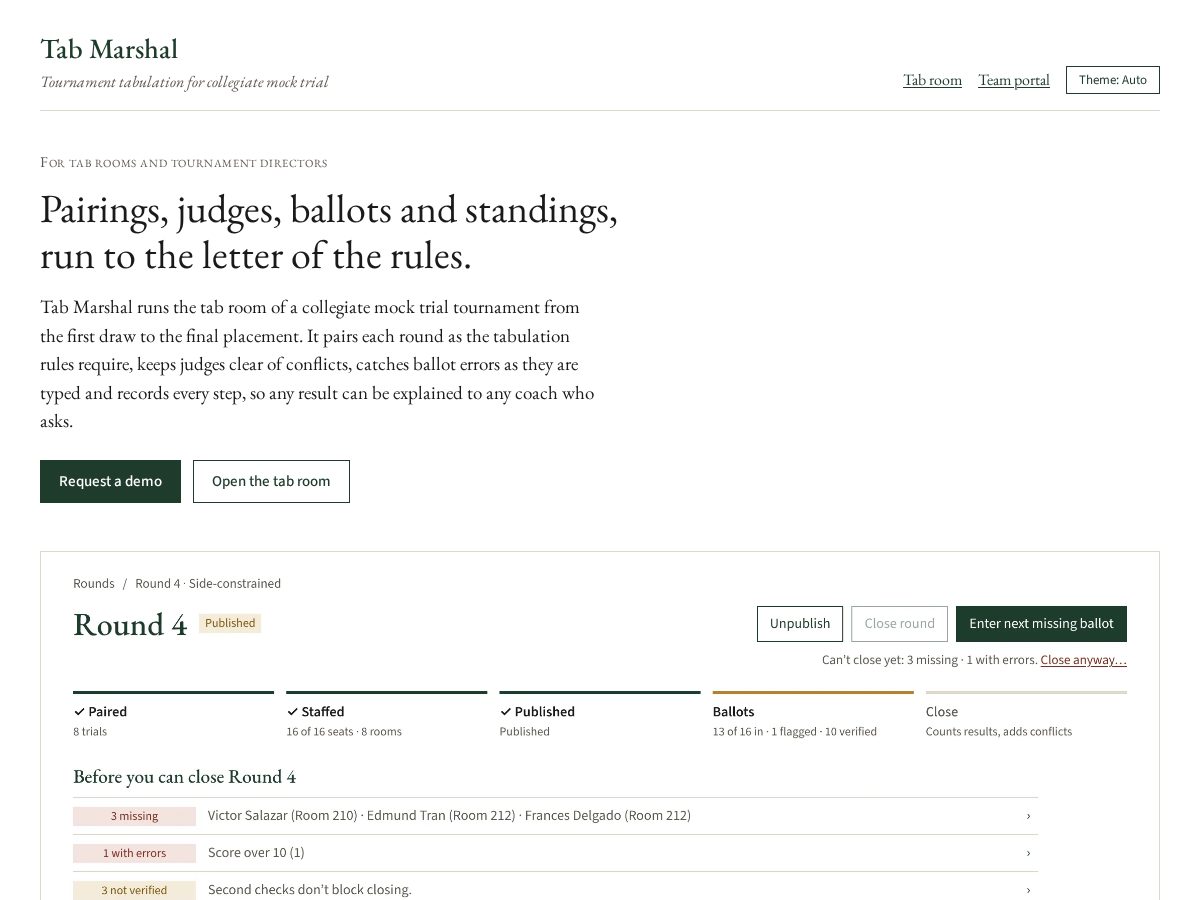Click the greyed-out Close round button

point(899,623)
